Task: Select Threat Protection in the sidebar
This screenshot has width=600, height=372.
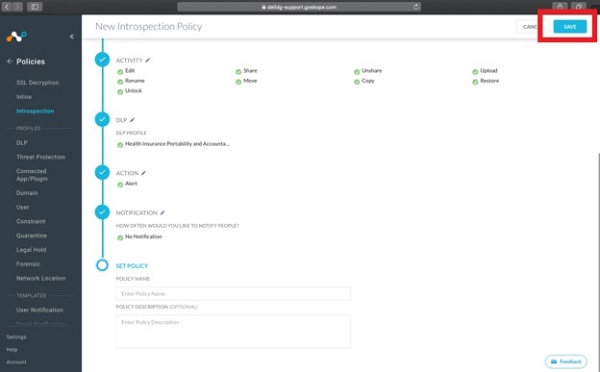Action: (41, 157)
